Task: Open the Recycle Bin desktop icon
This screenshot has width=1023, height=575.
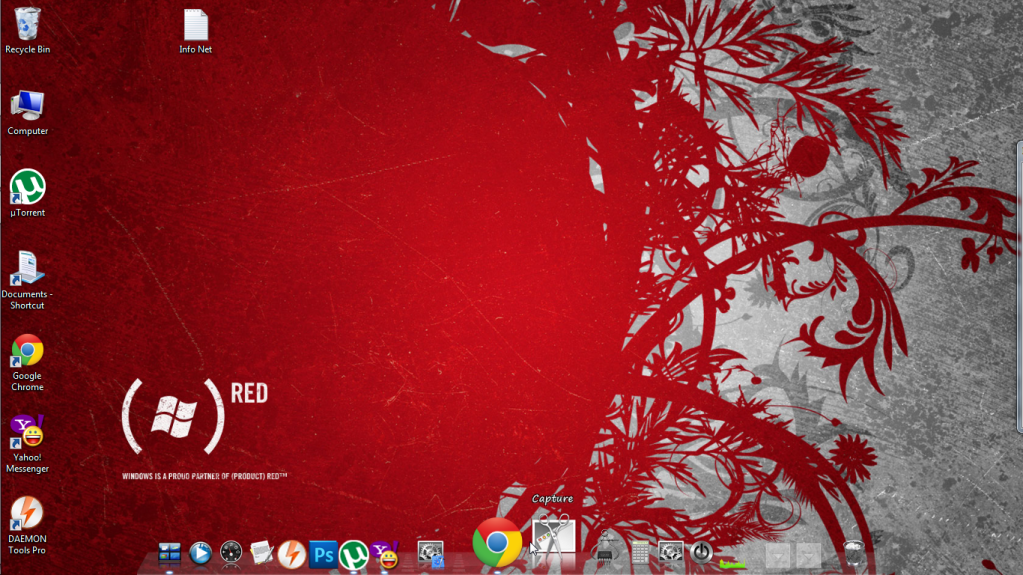Action: [27, 30]
